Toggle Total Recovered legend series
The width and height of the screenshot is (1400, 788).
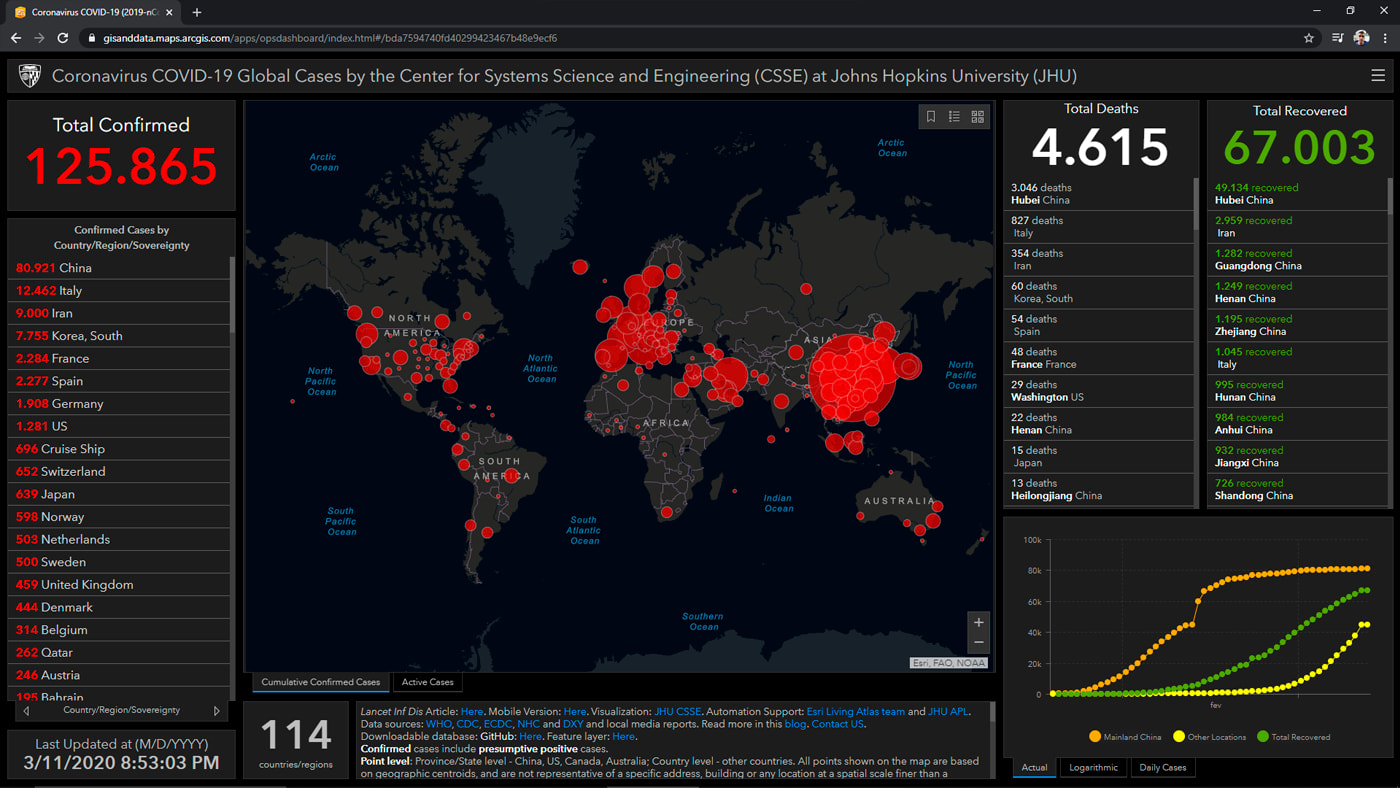pyautogui.click(x=1293, y=737)
